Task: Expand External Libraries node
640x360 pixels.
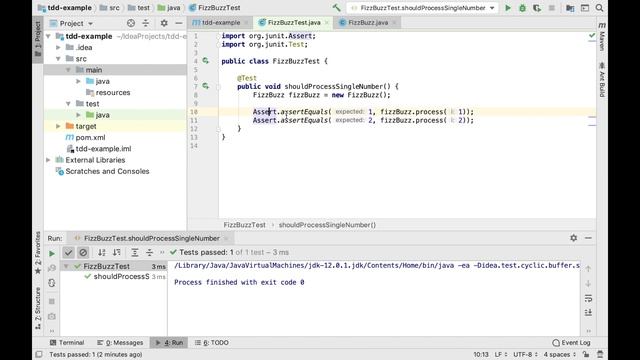Action: click(49, 160)
